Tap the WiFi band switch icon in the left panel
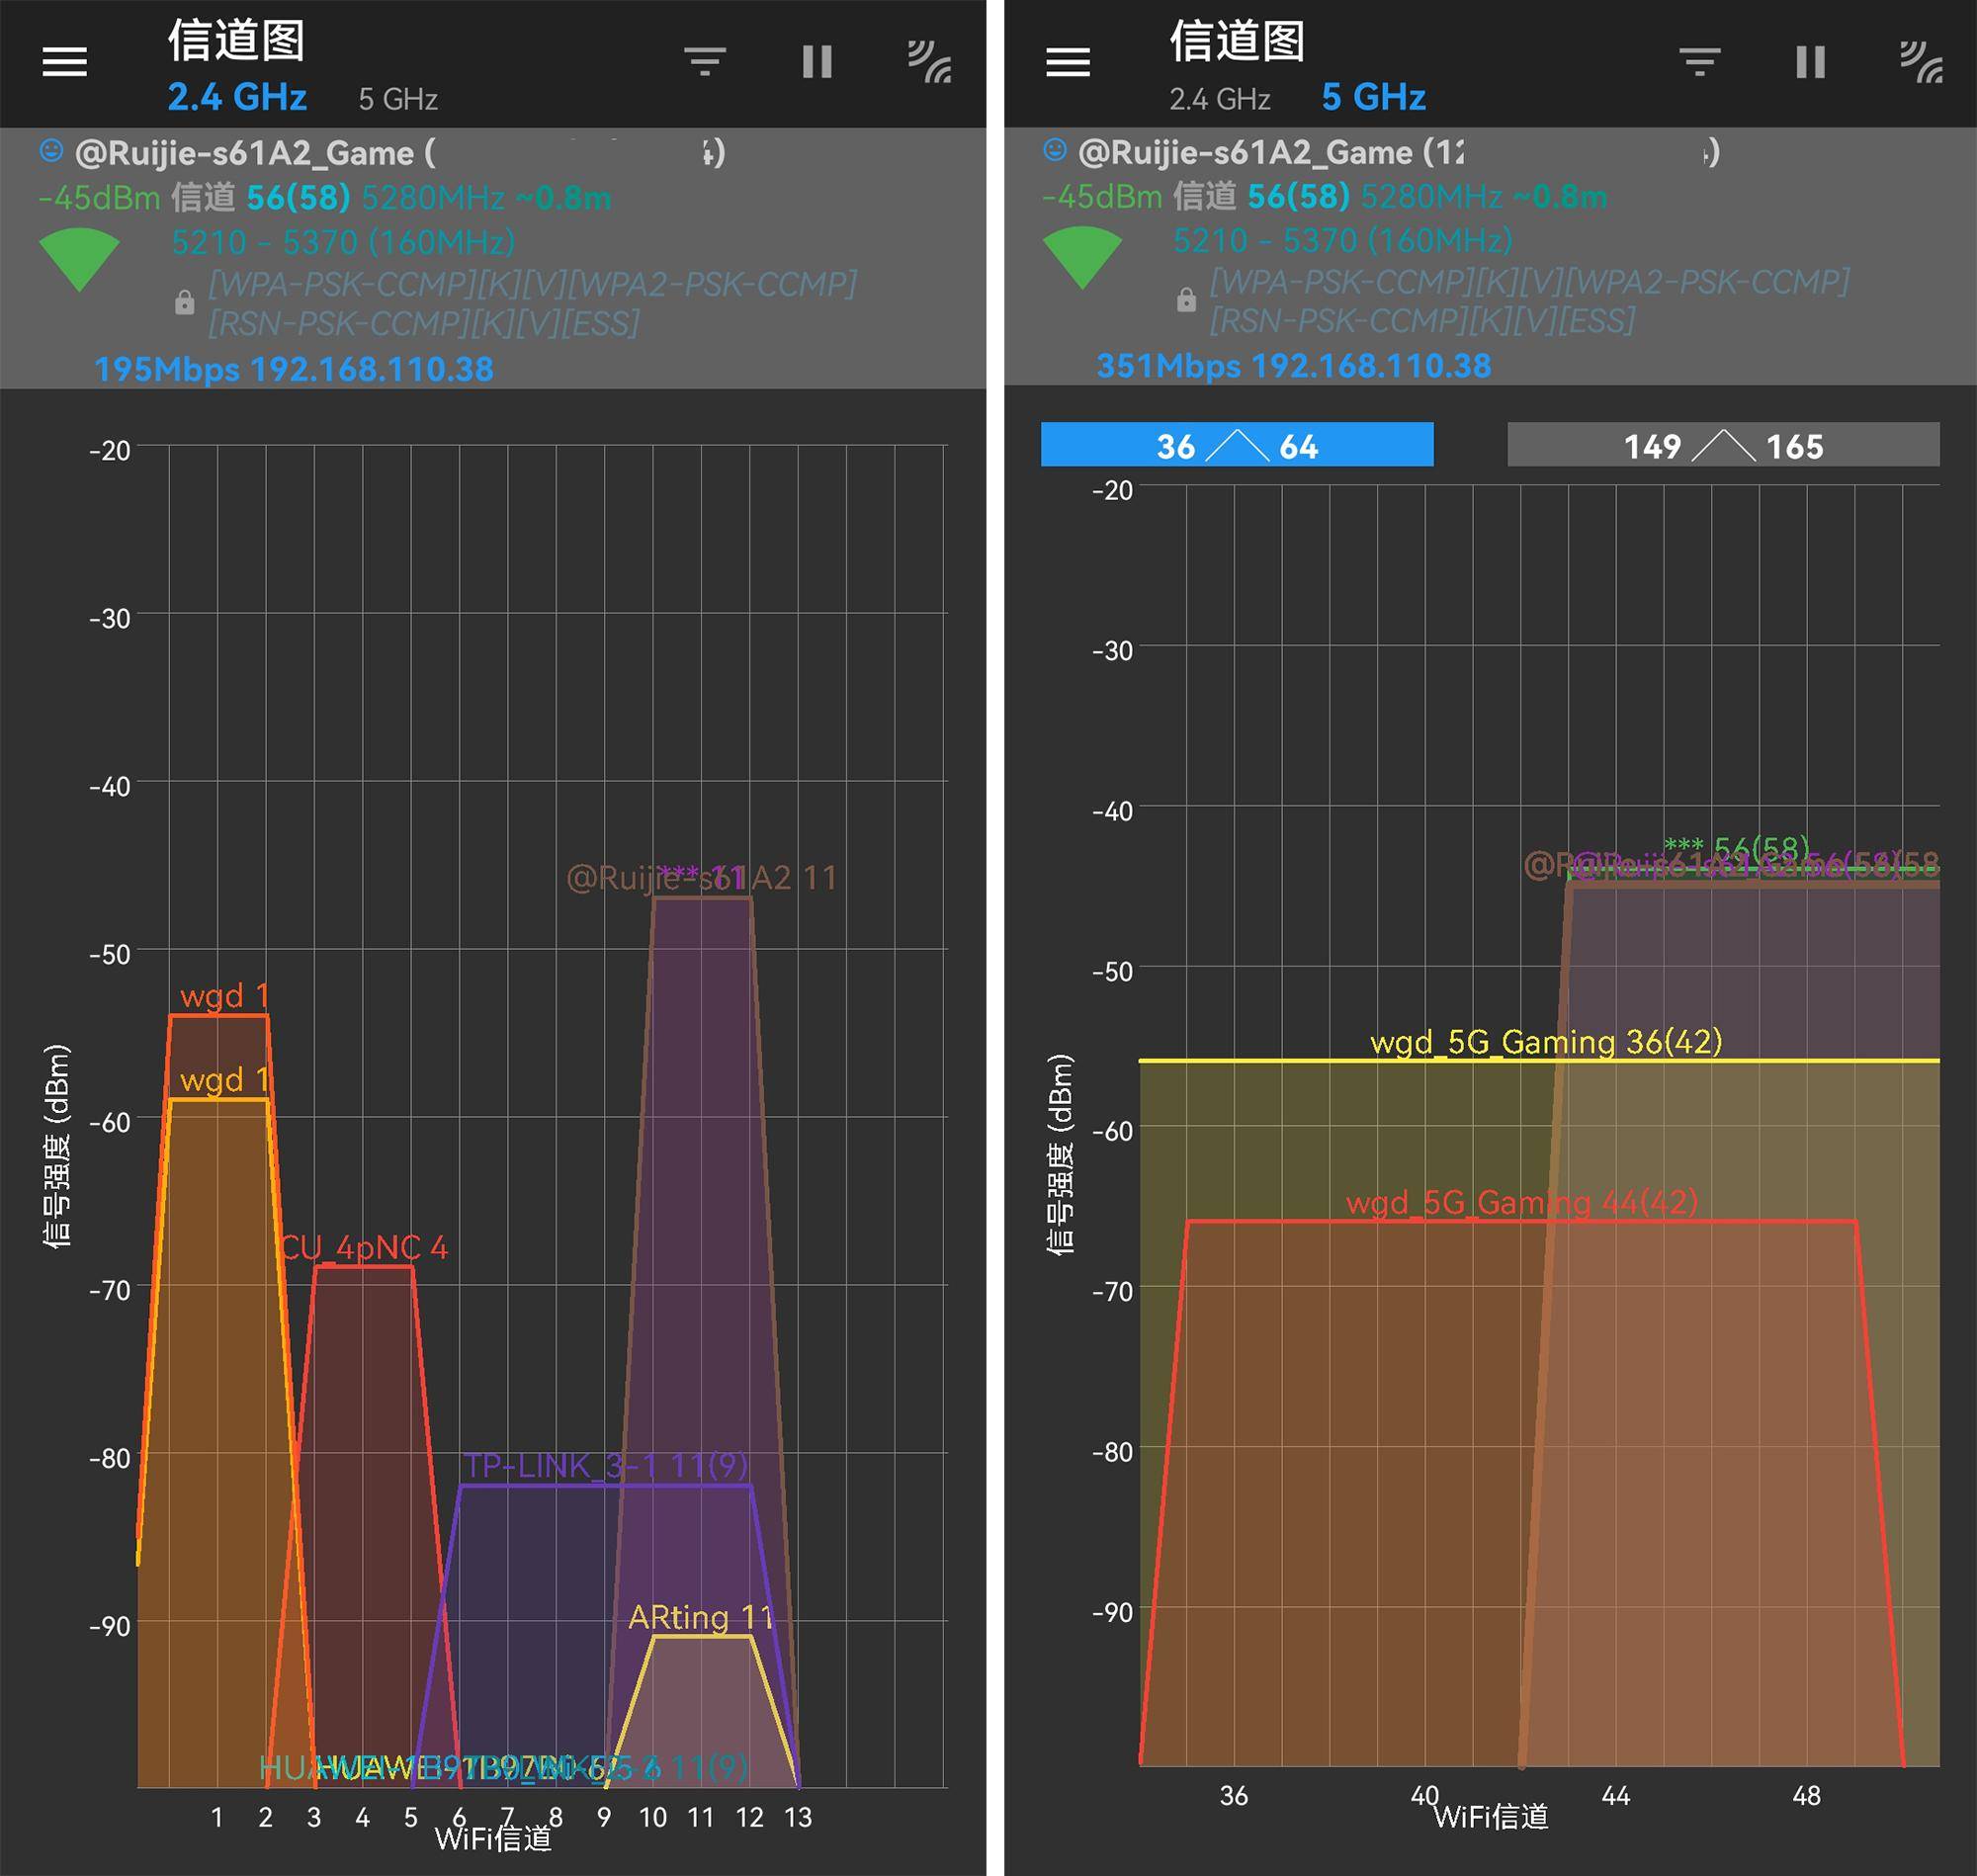The height and width of the screenshot is (1876, 1977). point(929,62)
